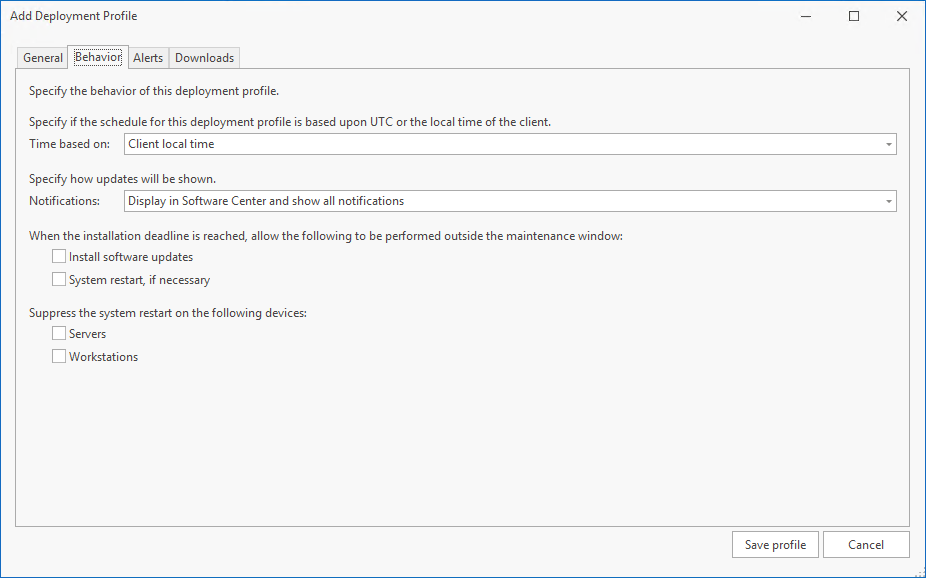Click the 'Time based on:' label
This screenshot has height=578, width=926.
pos(70,144)
